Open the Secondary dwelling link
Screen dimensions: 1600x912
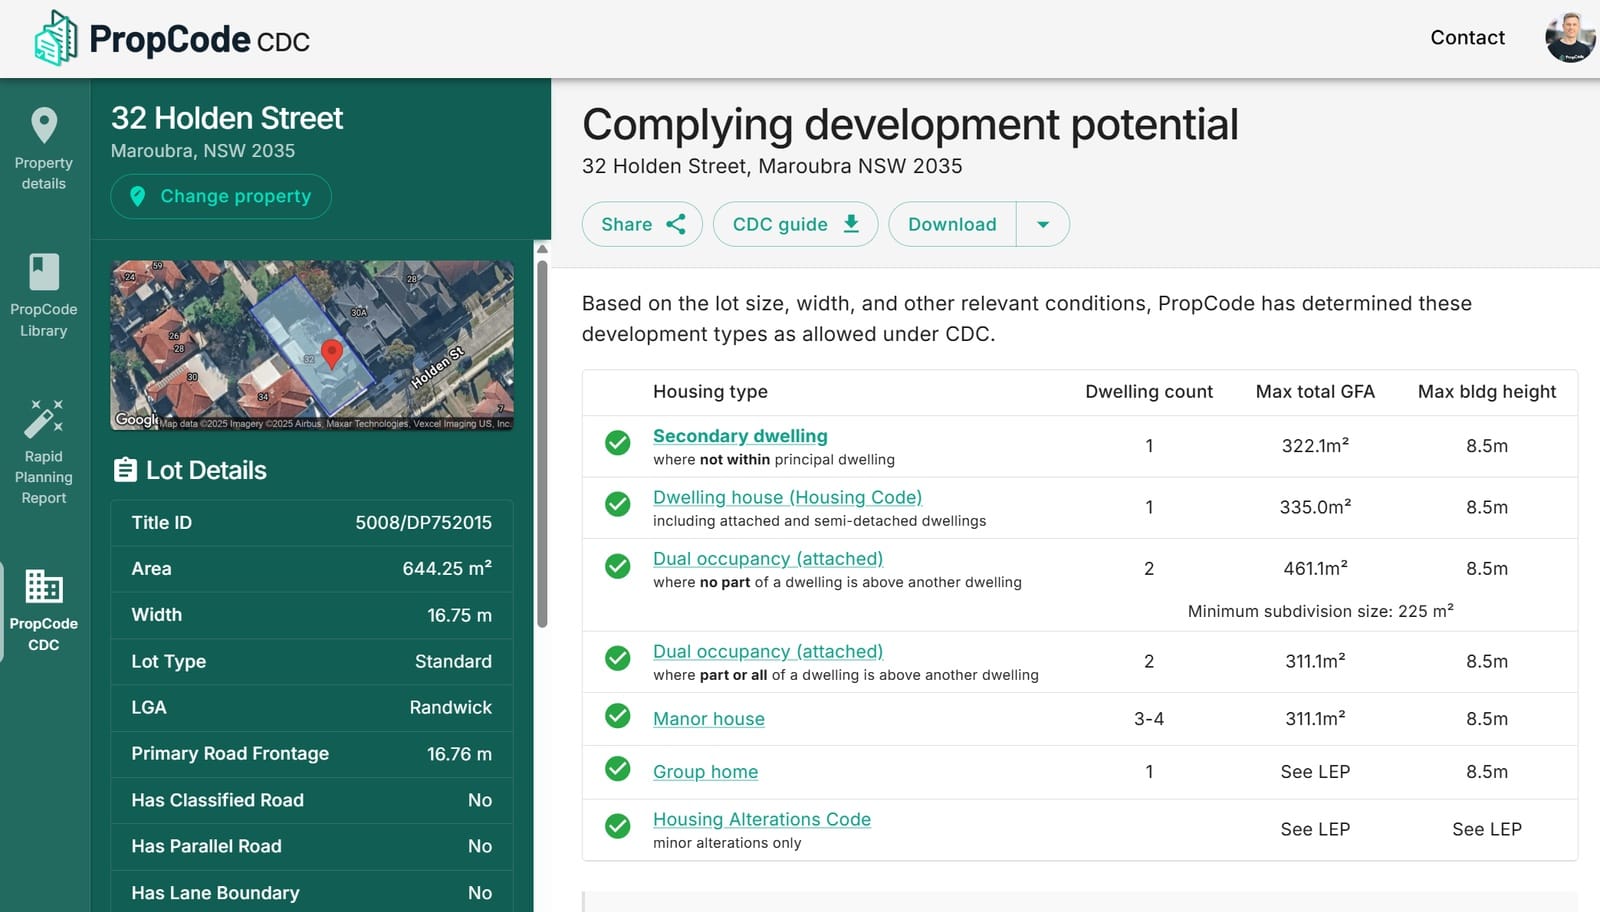pos(740,436)
